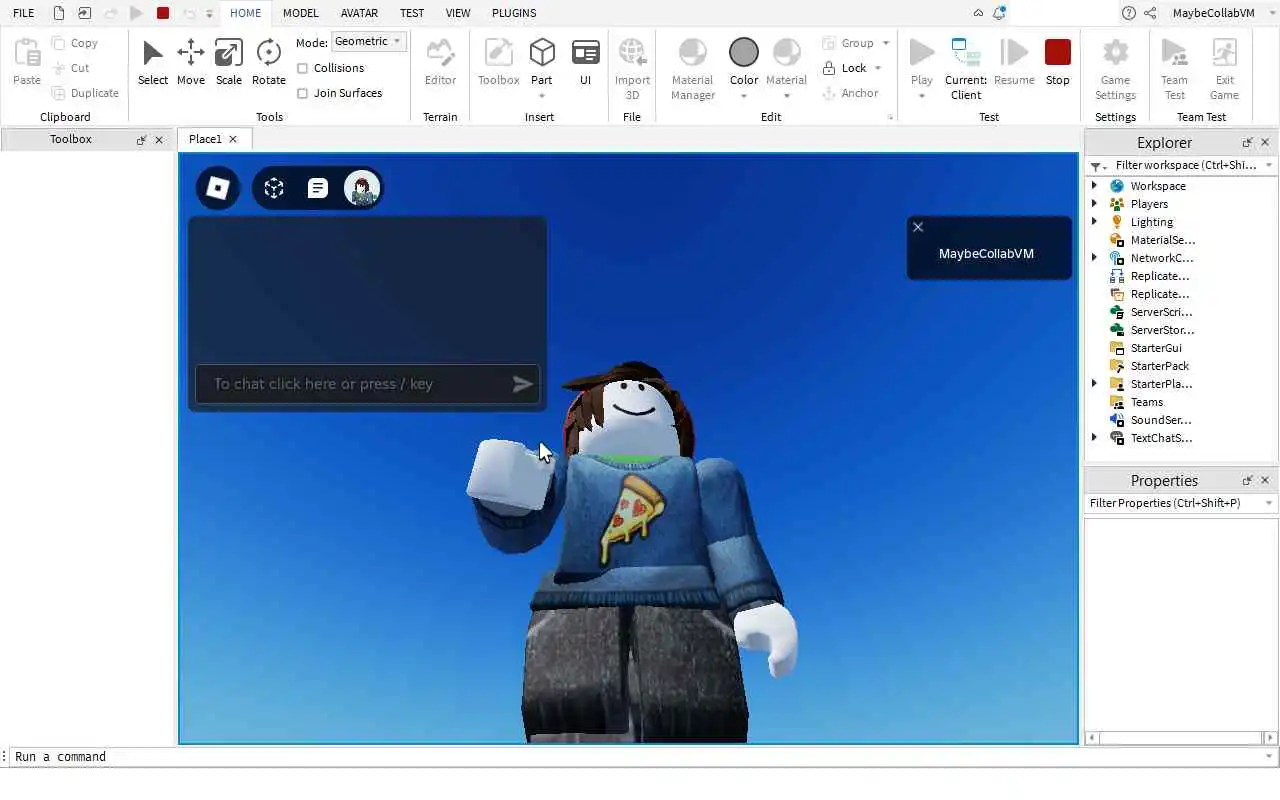The height and width of the screenshot is (800, 1280).
Task: Switch to the TEST tab
Action: click(412, 13)
